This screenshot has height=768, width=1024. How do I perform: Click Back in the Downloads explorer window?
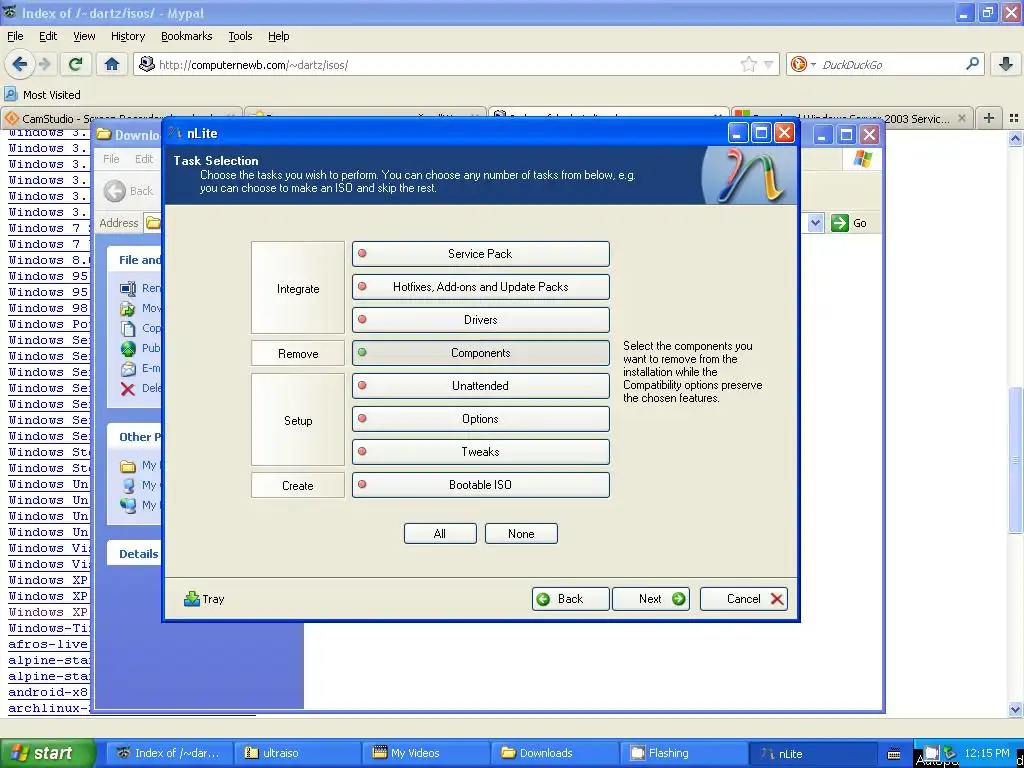click(129, 191)
